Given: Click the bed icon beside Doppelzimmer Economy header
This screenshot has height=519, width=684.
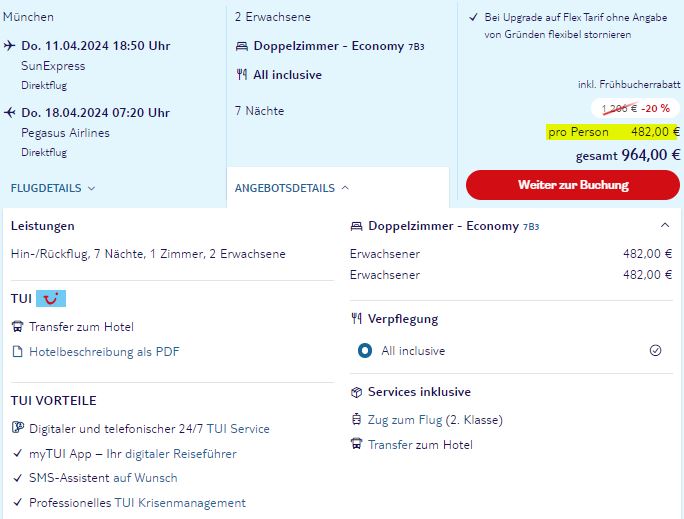Looking at the screenshot, I should pyautogui.click(x=356, y=226).
